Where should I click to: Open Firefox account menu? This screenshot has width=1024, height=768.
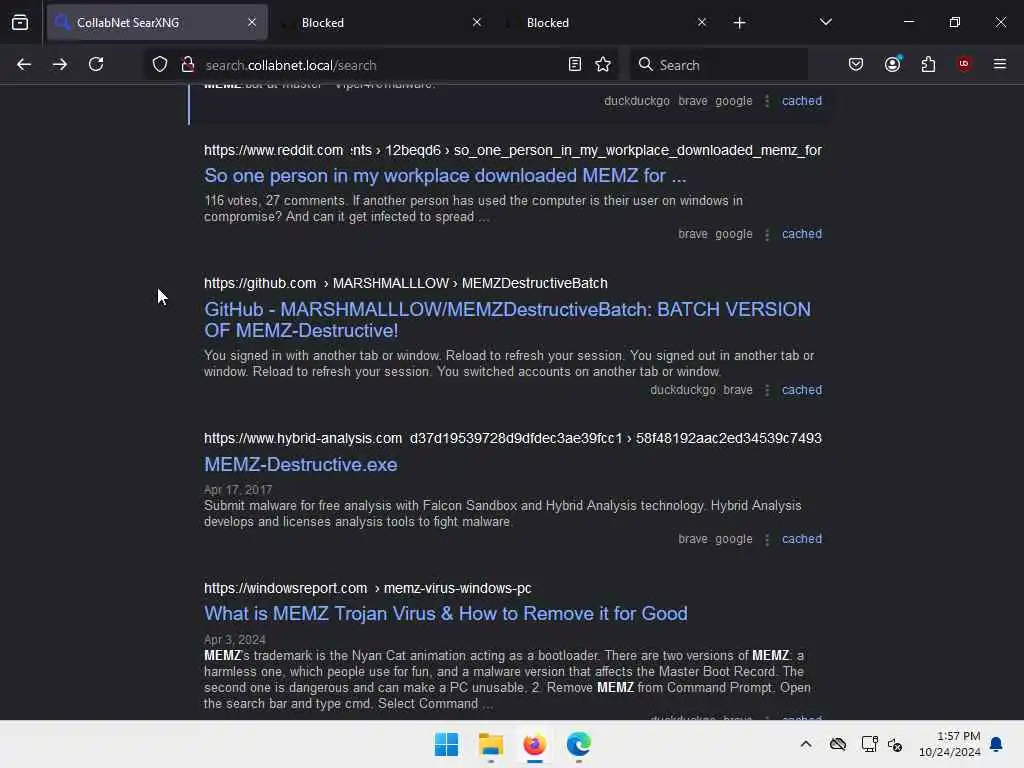point(893,64)
